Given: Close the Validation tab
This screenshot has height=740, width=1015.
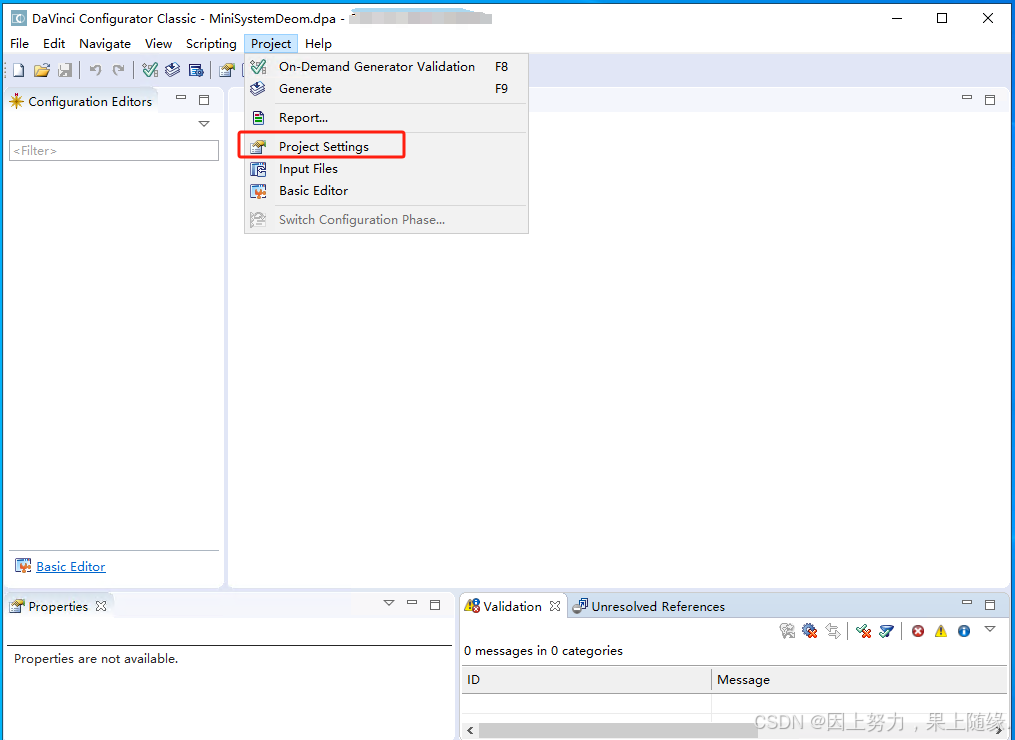Looking at the screenshot, I should click(x=555, y=606).
